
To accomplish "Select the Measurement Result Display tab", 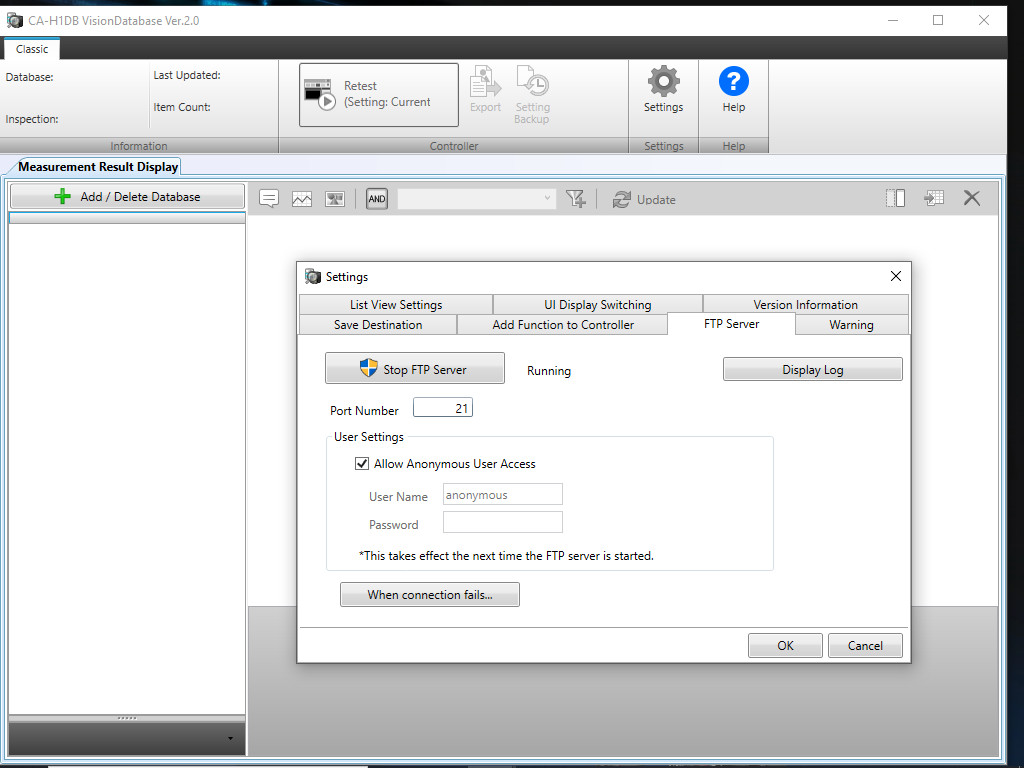I will point(98,167).
